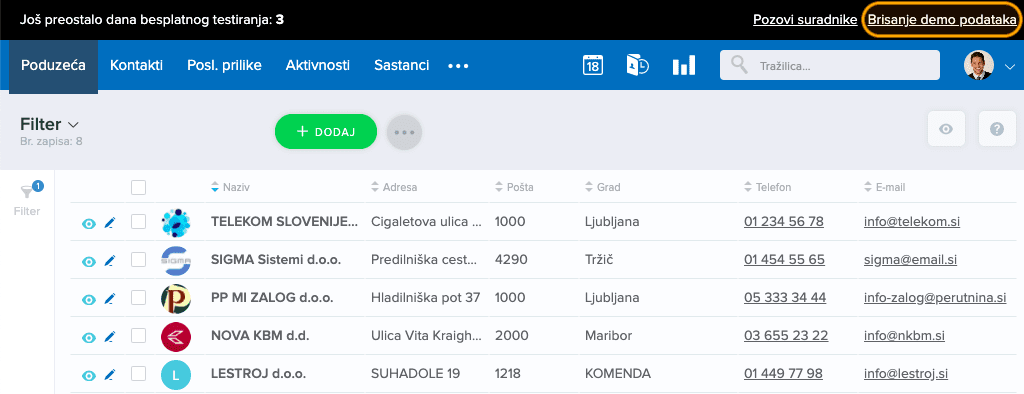The height and width of the screenshot is (394, 1024).
Task: Click the green DODAJ button
Action: click(326, 131)
